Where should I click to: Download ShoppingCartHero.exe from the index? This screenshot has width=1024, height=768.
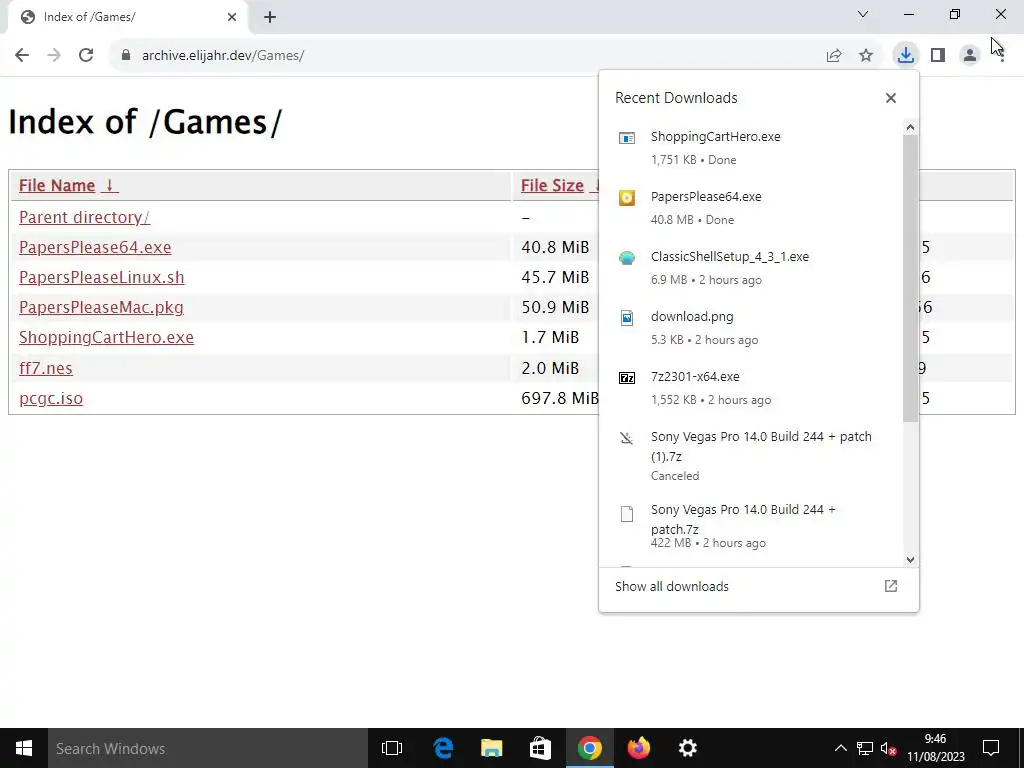106,337
